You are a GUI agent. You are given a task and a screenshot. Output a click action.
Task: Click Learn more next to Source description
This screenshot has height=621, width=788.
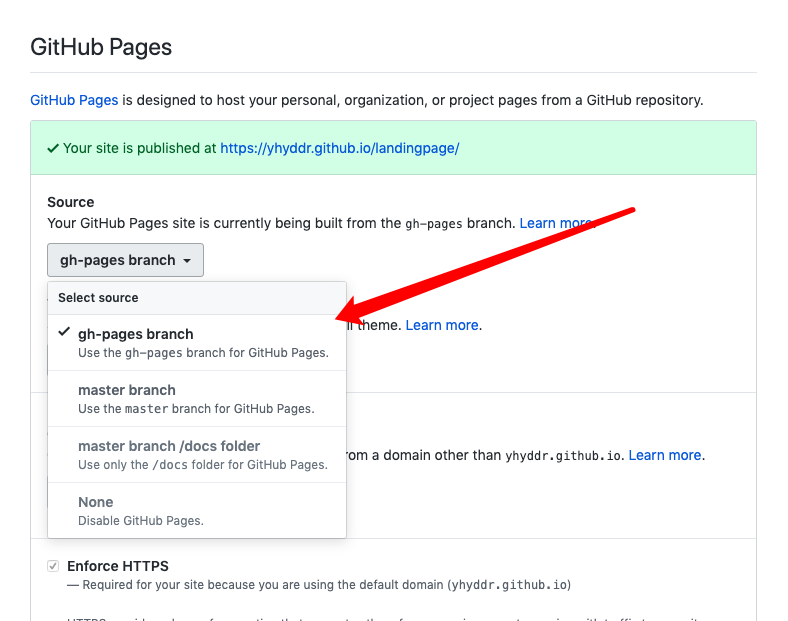[x=556, y=223]
